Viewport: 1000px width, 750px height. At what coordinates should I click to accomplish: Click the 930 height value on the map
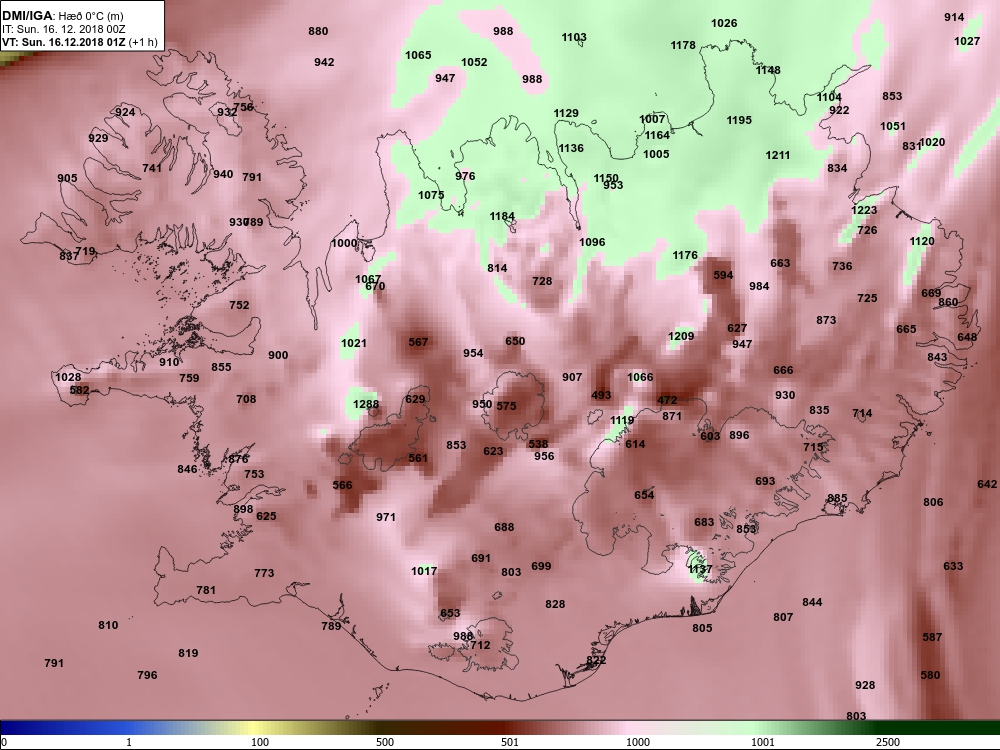(x=785, y=395)
